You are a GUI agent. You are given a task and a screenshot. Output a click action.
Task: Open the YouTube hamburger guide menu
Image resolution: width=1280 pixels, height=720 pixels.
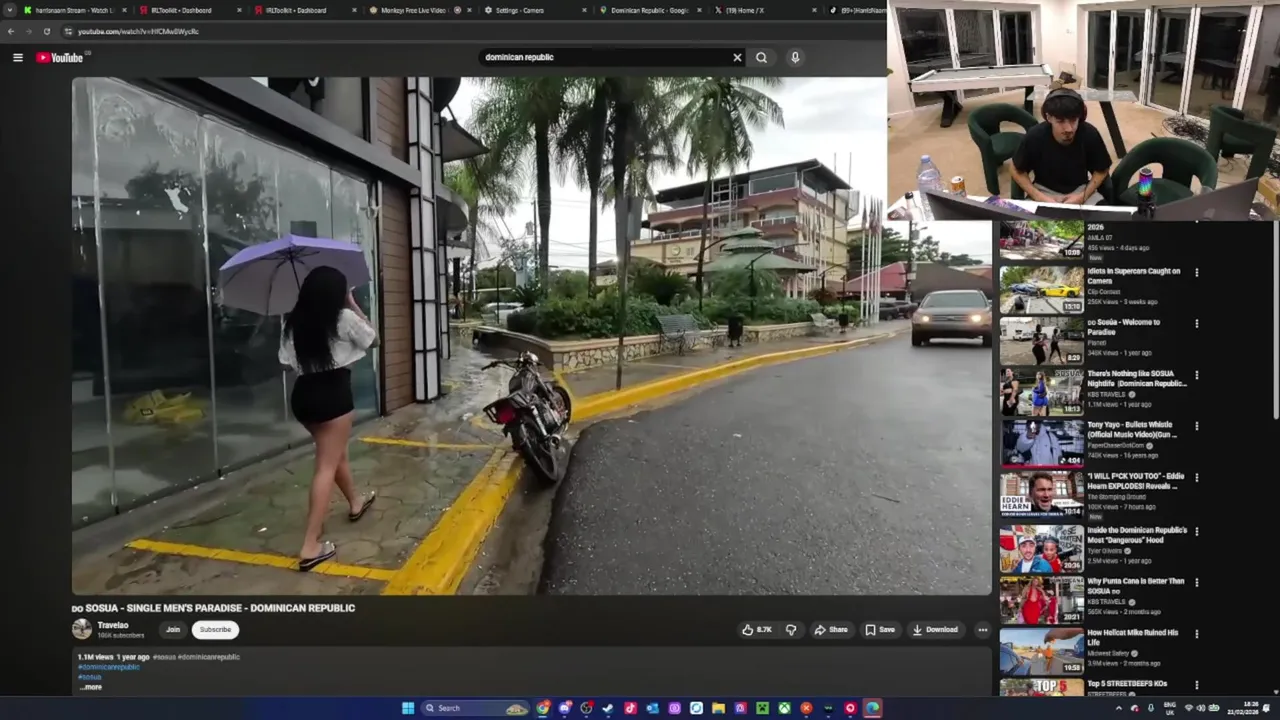pos(17,57)
